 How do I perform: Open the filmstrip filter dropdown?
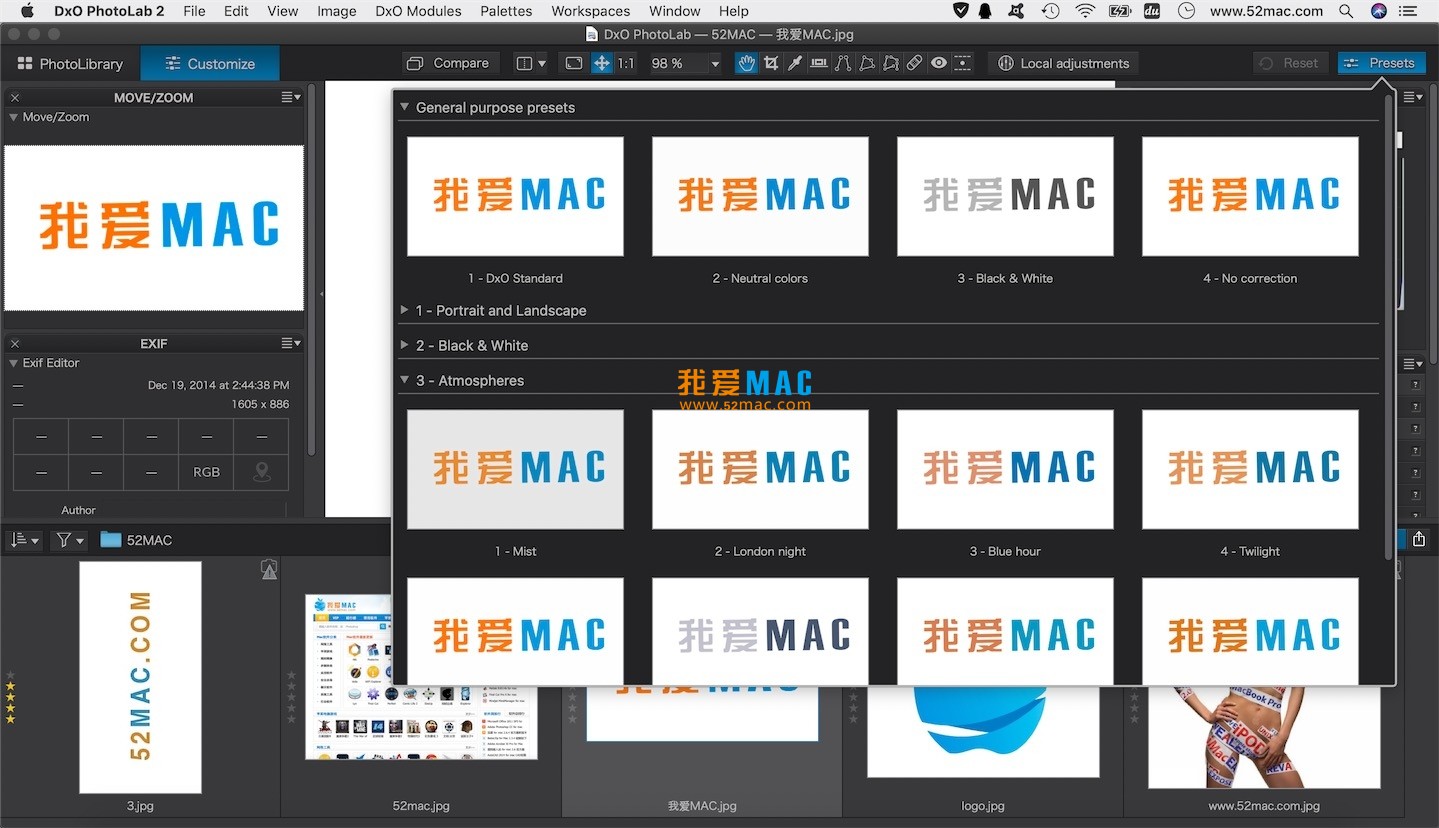click(x=70, y=540)
